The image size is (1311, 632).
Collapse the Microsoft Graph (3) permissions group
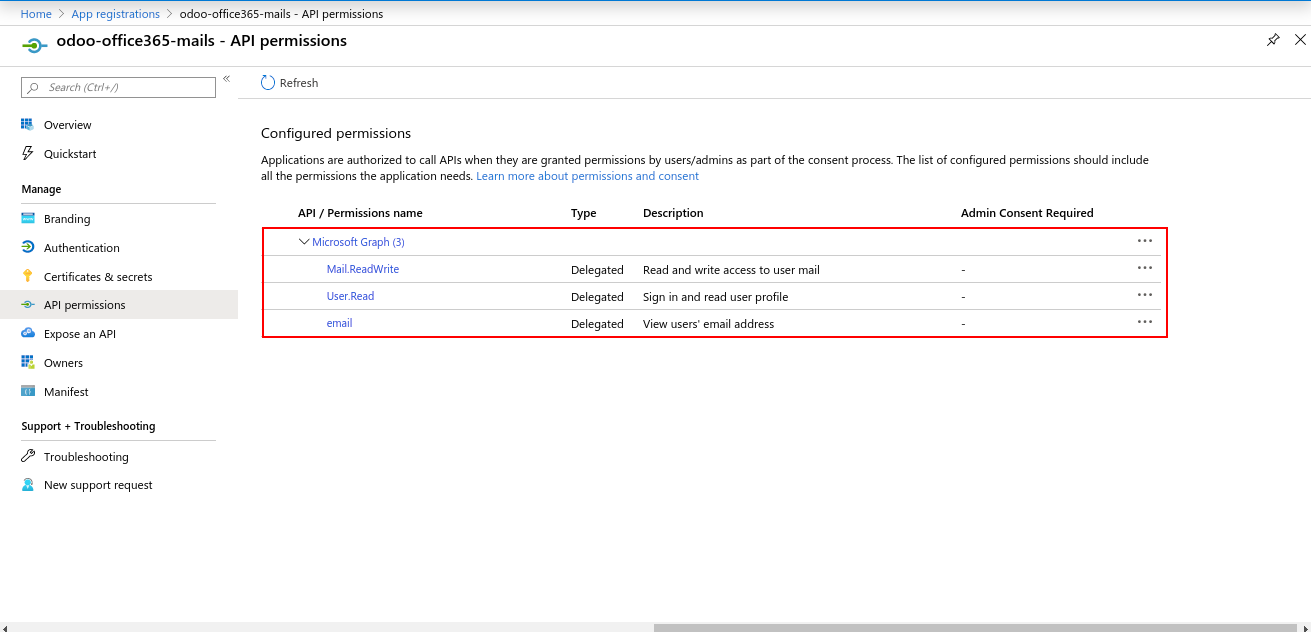304,242
